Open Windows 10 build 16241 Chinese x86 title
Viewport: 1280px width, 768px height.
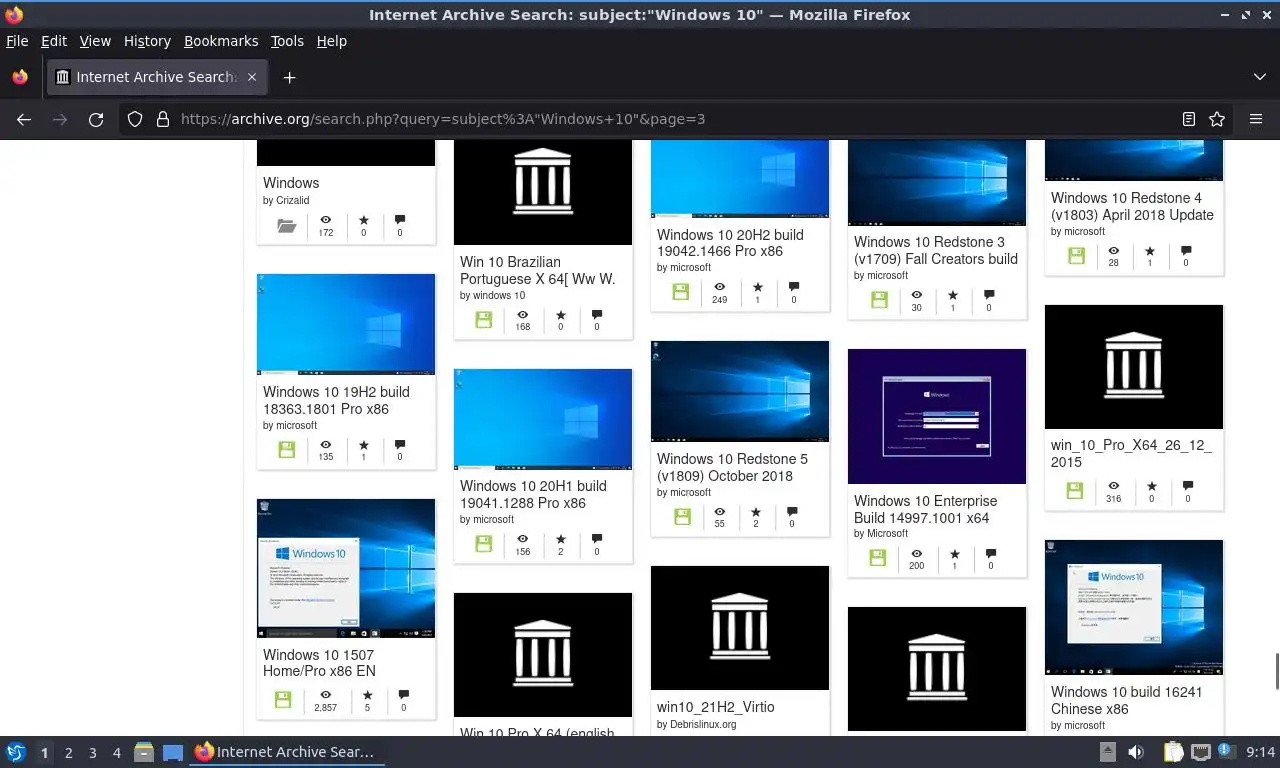pyautogui.click(x=1127, y=700)
